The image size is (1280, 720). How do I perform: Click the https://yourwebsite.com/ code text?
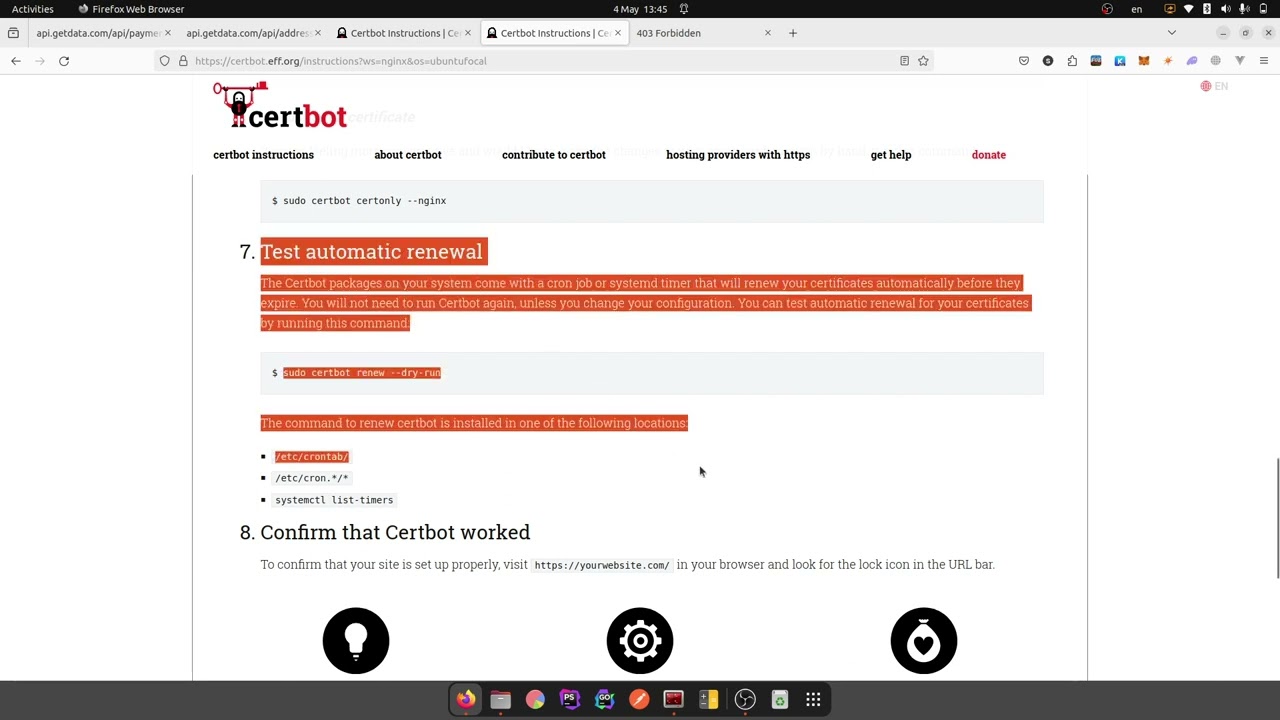point(602,565)
